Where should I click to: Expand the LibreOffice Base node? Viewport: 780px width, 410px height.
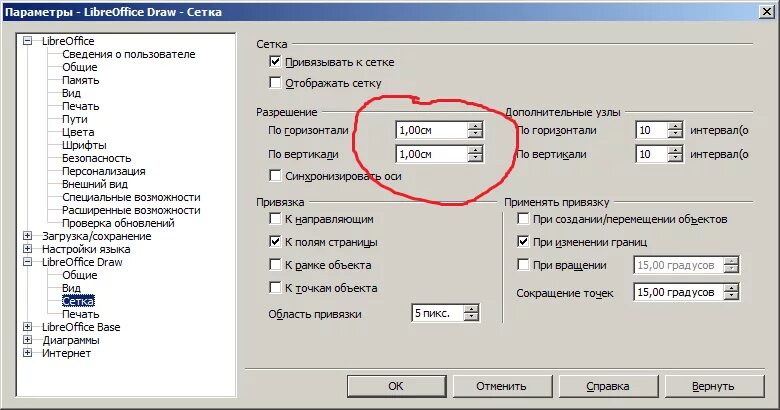click(28, 327)
